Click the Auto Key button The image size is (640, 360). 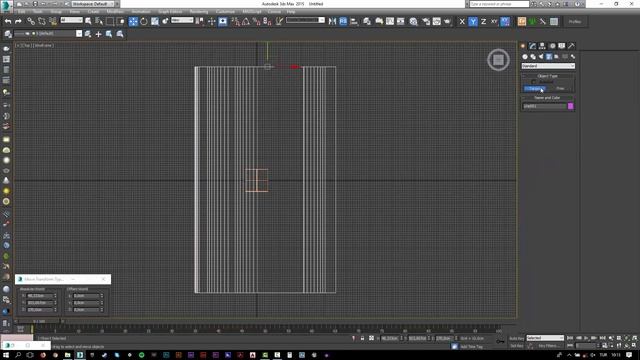516,338
